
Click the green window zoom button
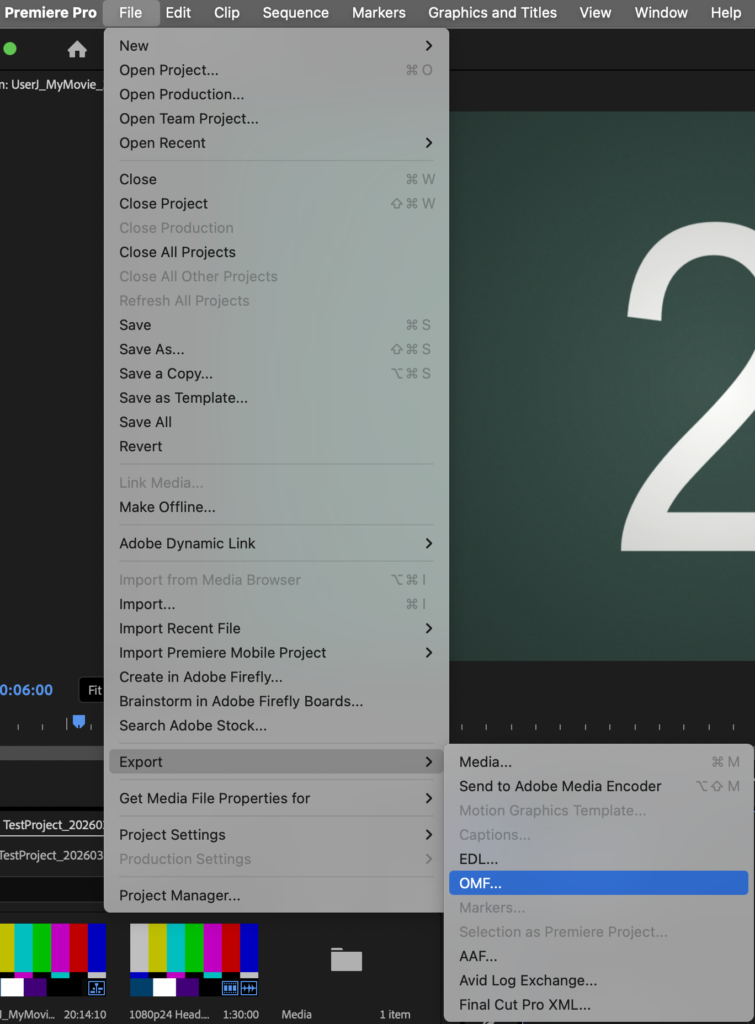coord(10,48)
